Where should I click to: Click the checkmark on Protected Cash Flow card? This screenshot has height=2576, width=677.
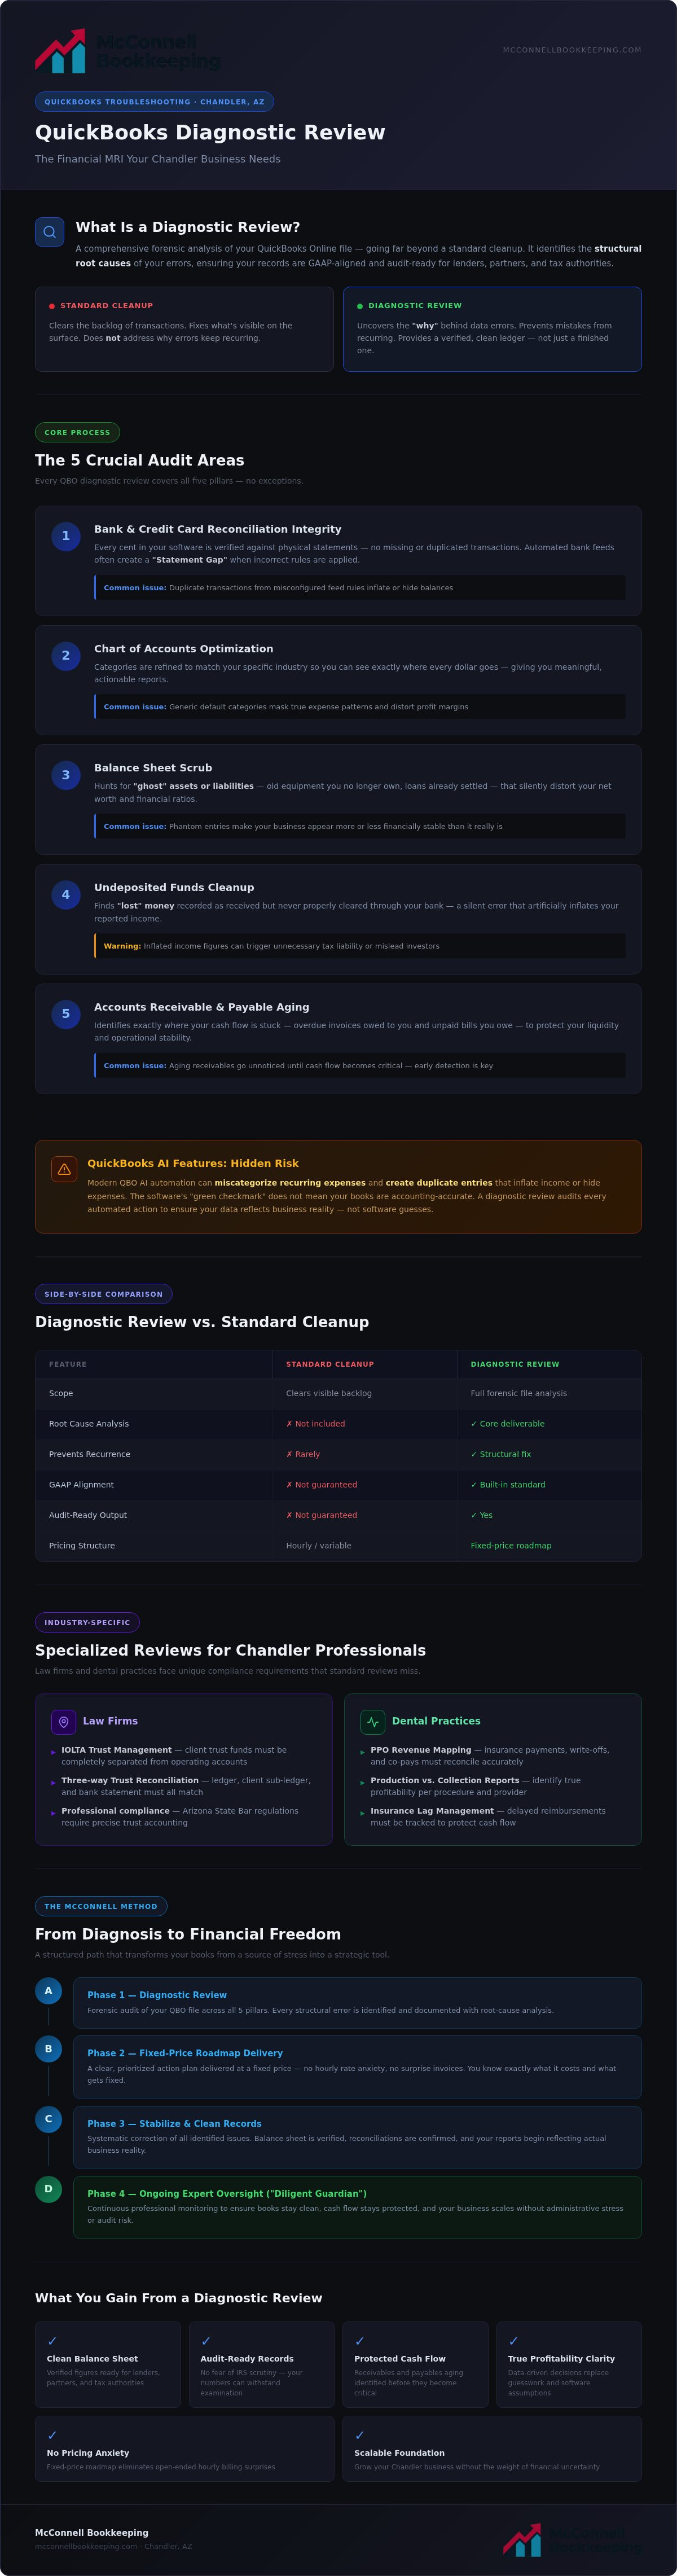click(360, 2341)
